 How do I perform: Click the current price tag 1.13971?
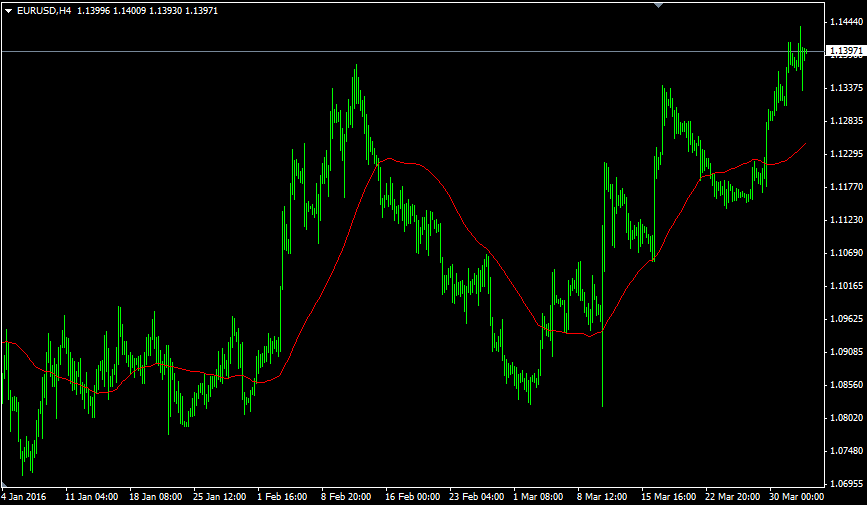tap(846, 51)
